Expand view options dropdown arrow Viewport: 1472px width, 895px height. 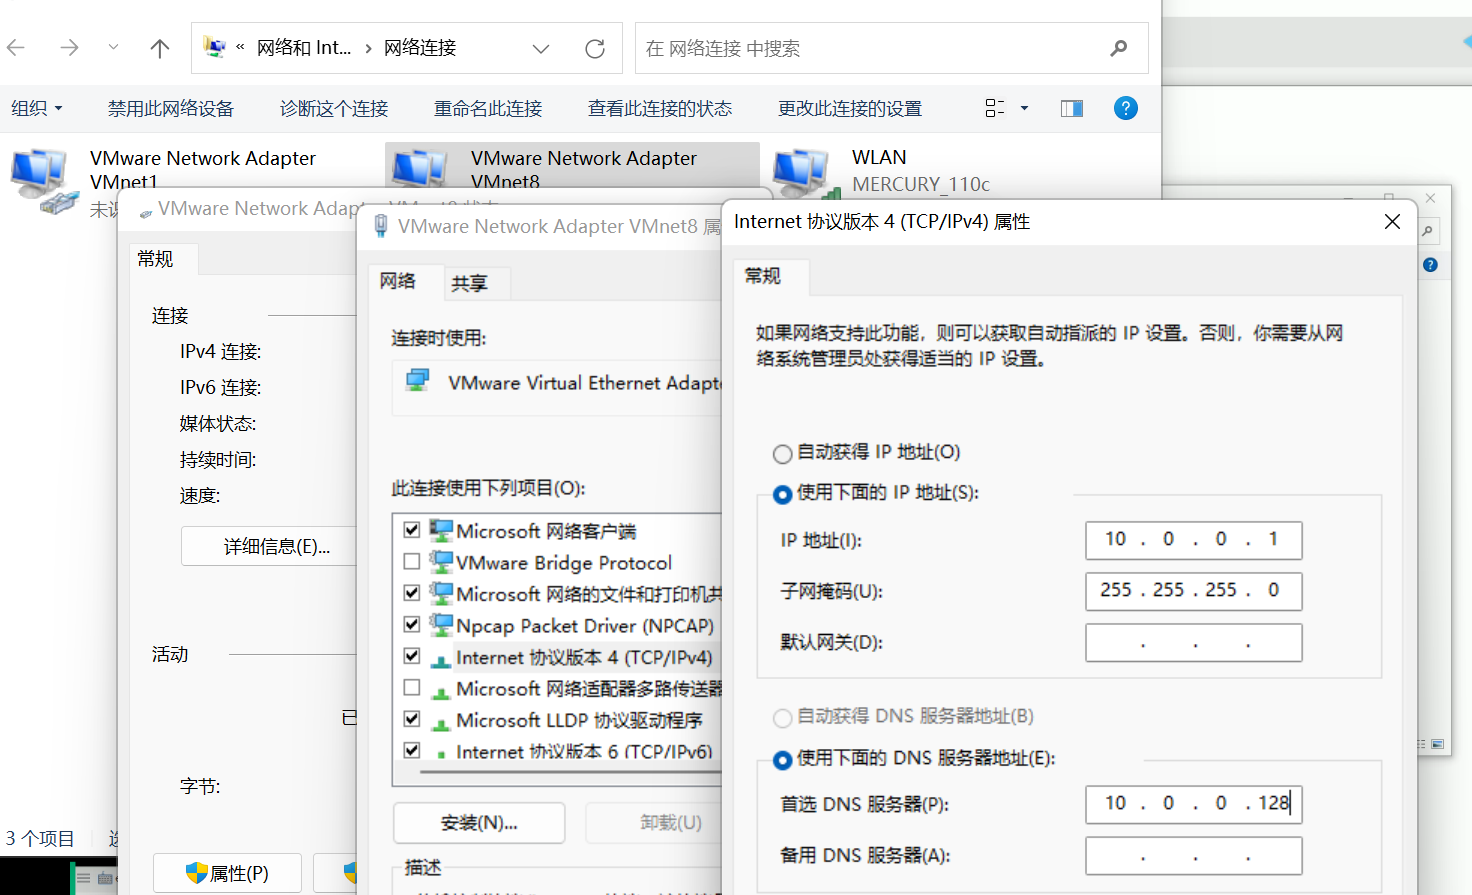pos(1024,108)
